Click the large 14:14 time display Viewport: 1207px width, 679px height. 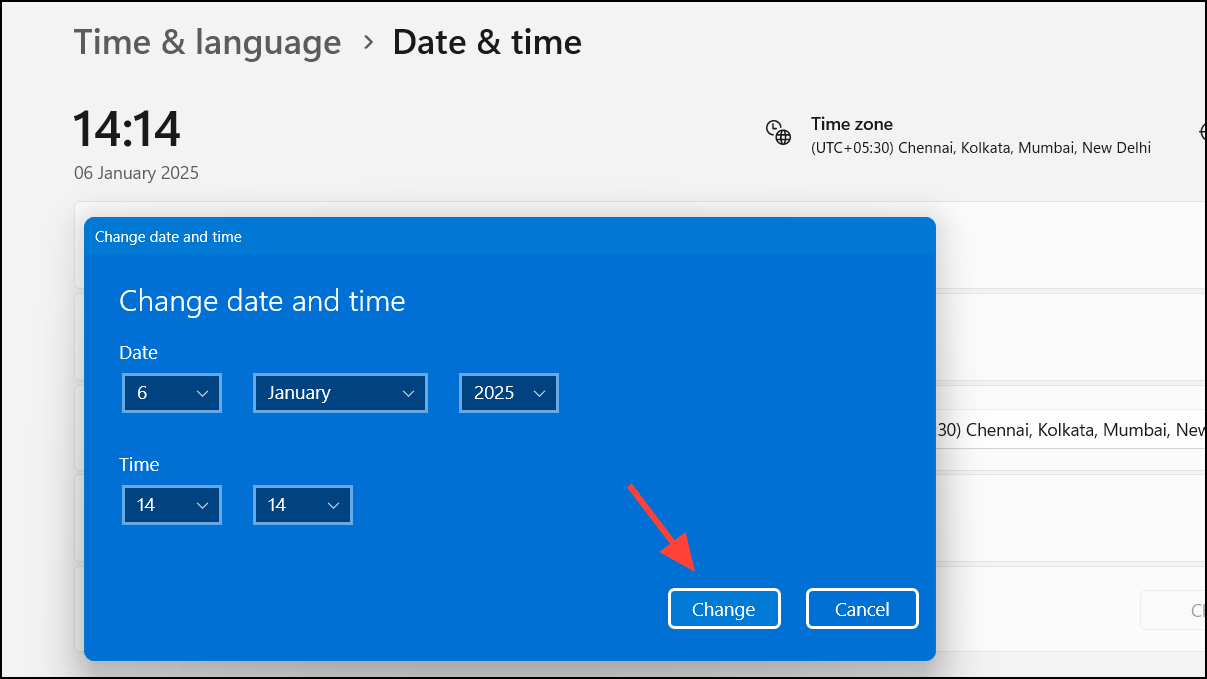pyautogui.click(x=126, y=129)
